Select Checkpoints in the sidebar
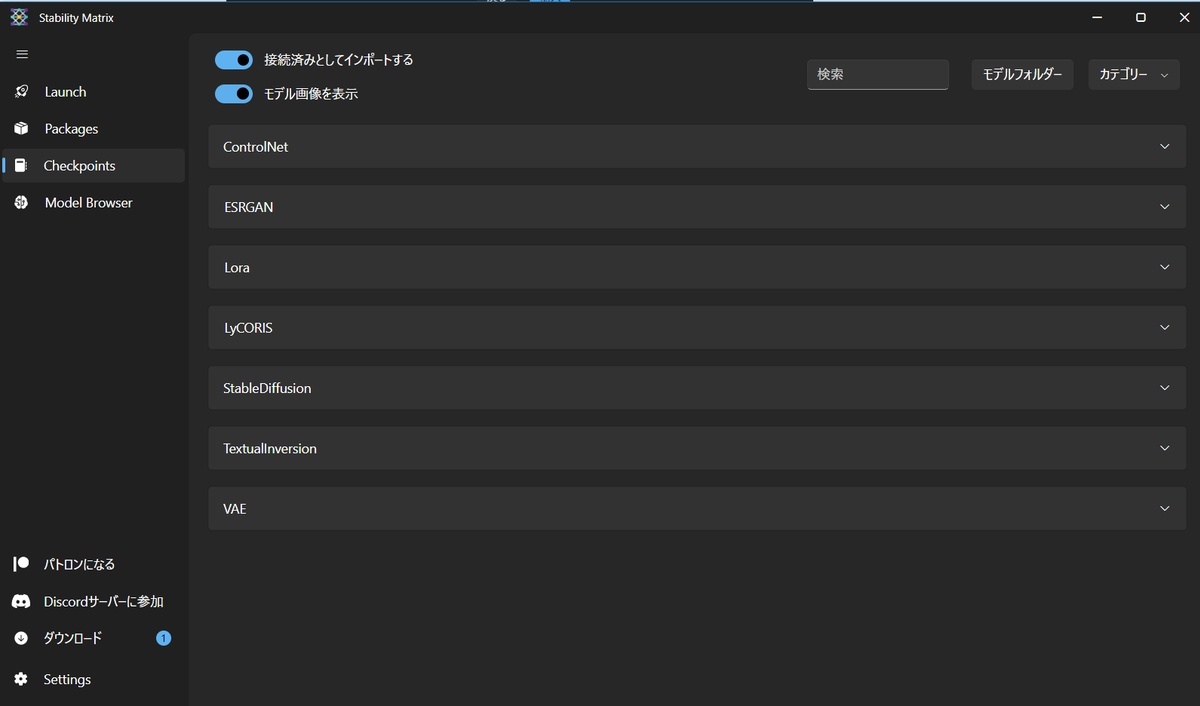 pyautogui.click(x=93, y=165)
